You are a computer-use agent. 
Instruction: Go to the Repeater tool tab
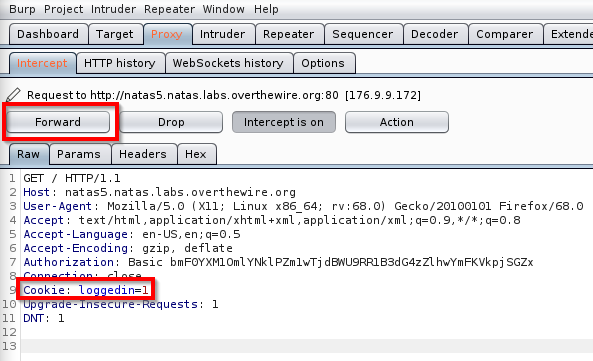pyautogui.click(x=289, y=34)
